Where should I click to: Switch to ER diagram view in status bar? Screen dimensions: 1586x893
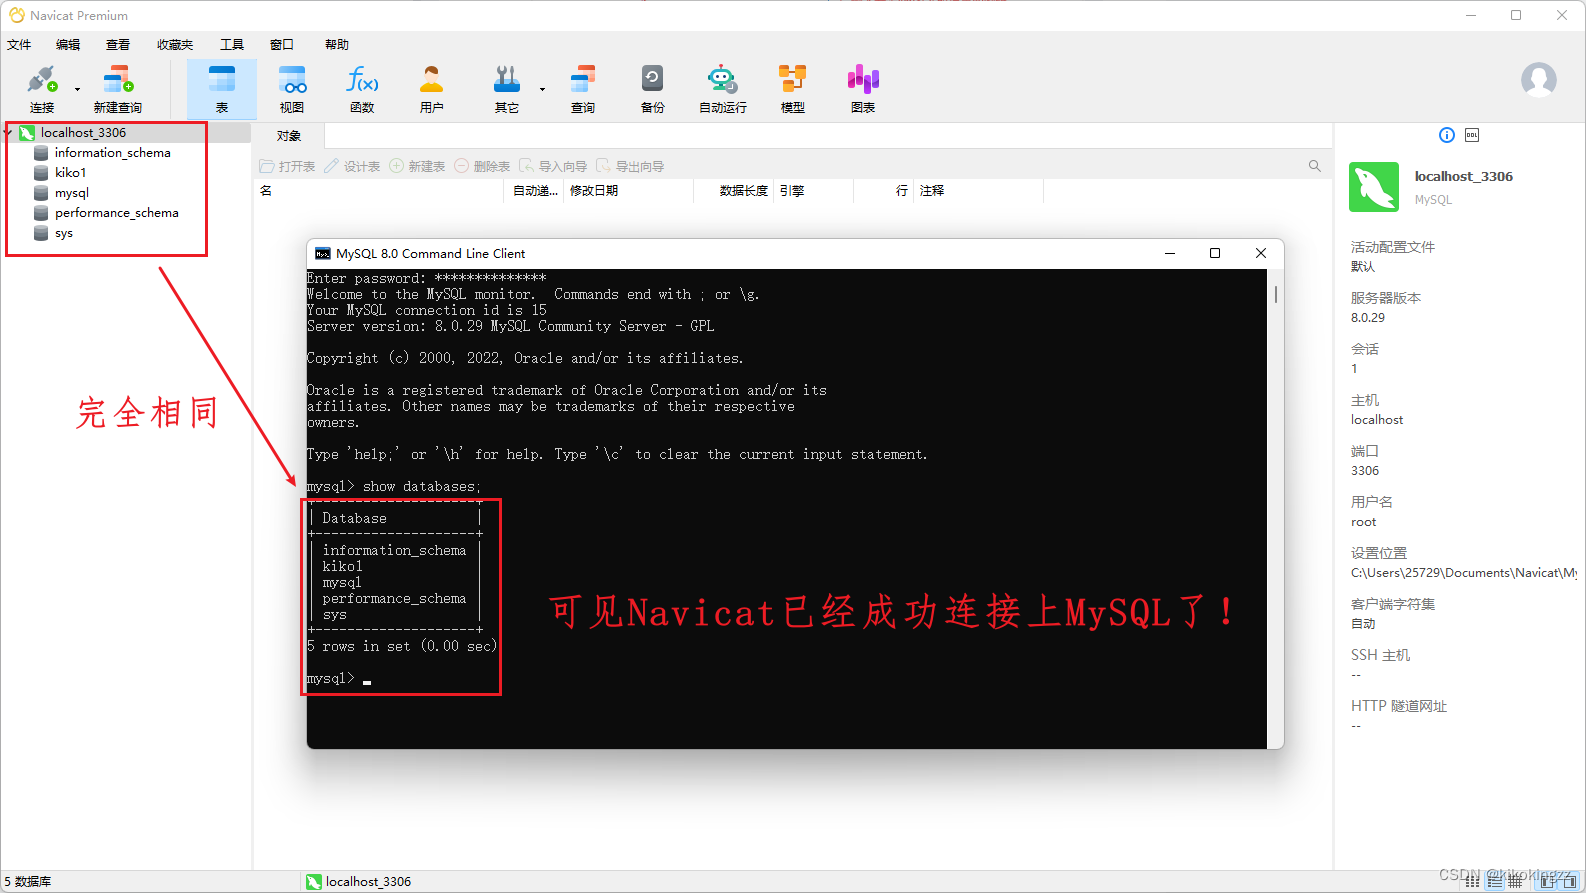(x=1517, y=882)
